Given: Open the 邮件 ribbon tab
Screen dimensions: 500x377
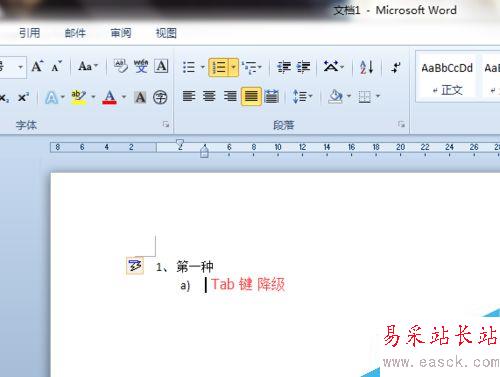Looking at the screenshot, I should pos(75,33).
